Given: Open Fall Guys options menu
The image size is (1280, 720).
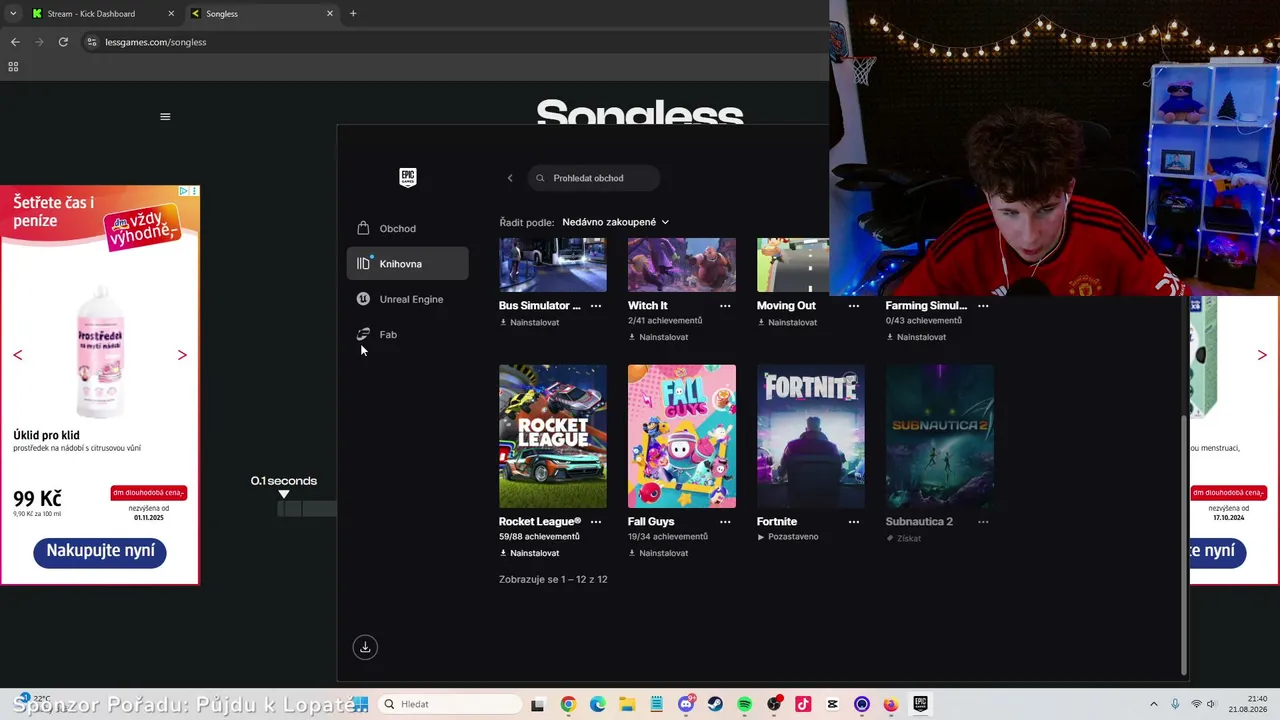Looking at the screenshot, I should 725,522.
